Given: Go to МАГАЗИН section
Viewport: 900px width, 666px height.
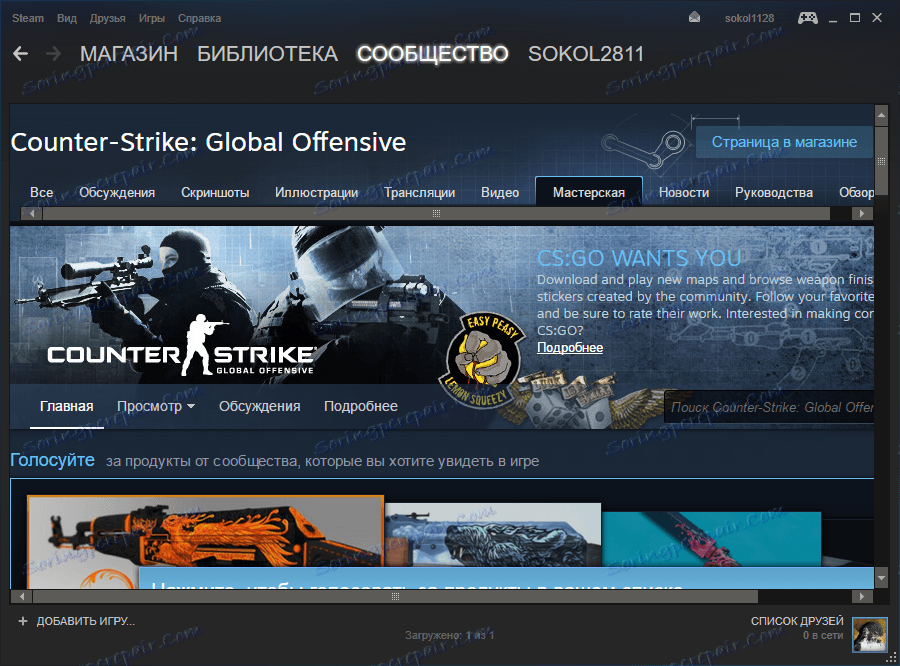Looking at the screenshot, I should [x=129, y=54].
